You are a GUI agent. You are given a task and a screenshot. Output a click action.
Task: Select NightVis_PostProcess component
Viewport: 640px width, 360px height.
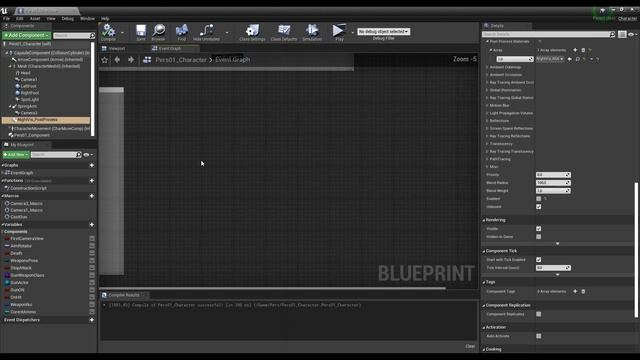click(46, 120)
